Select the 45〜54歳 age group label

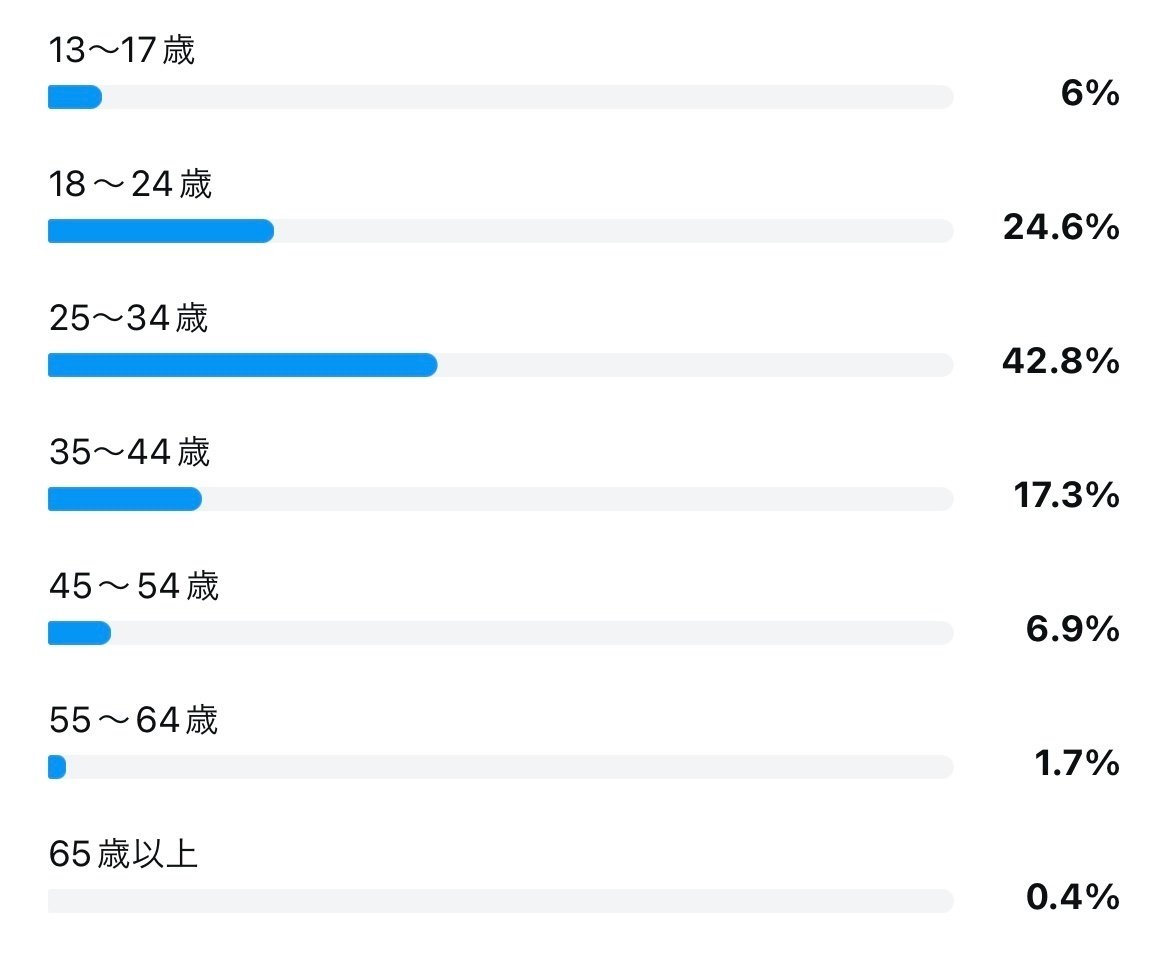pos(134,586)
